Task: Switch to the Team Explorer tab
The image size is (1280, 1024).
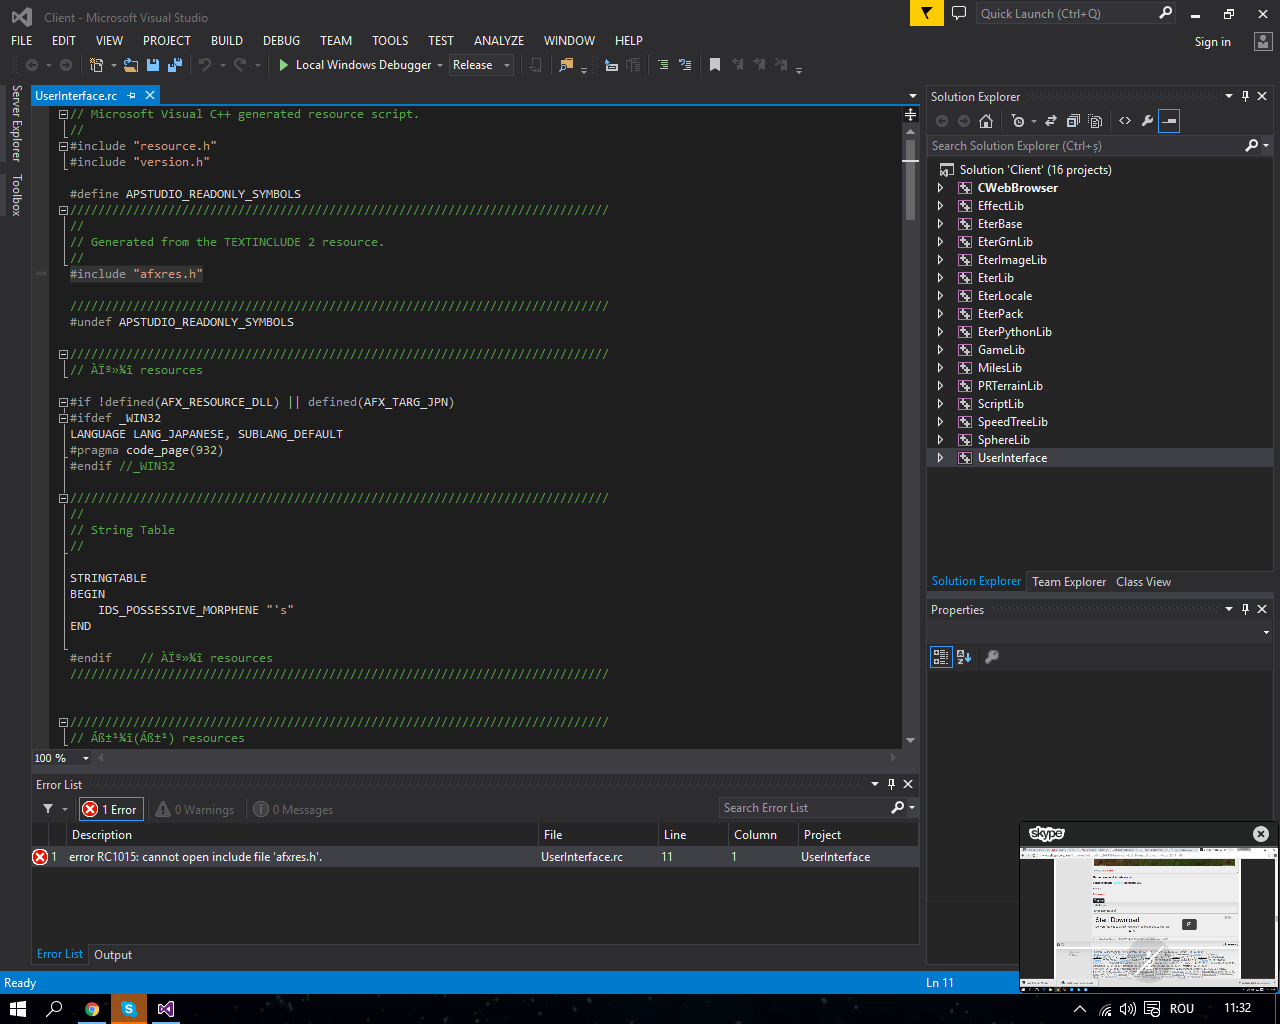Action: [x=1068, y=581]
